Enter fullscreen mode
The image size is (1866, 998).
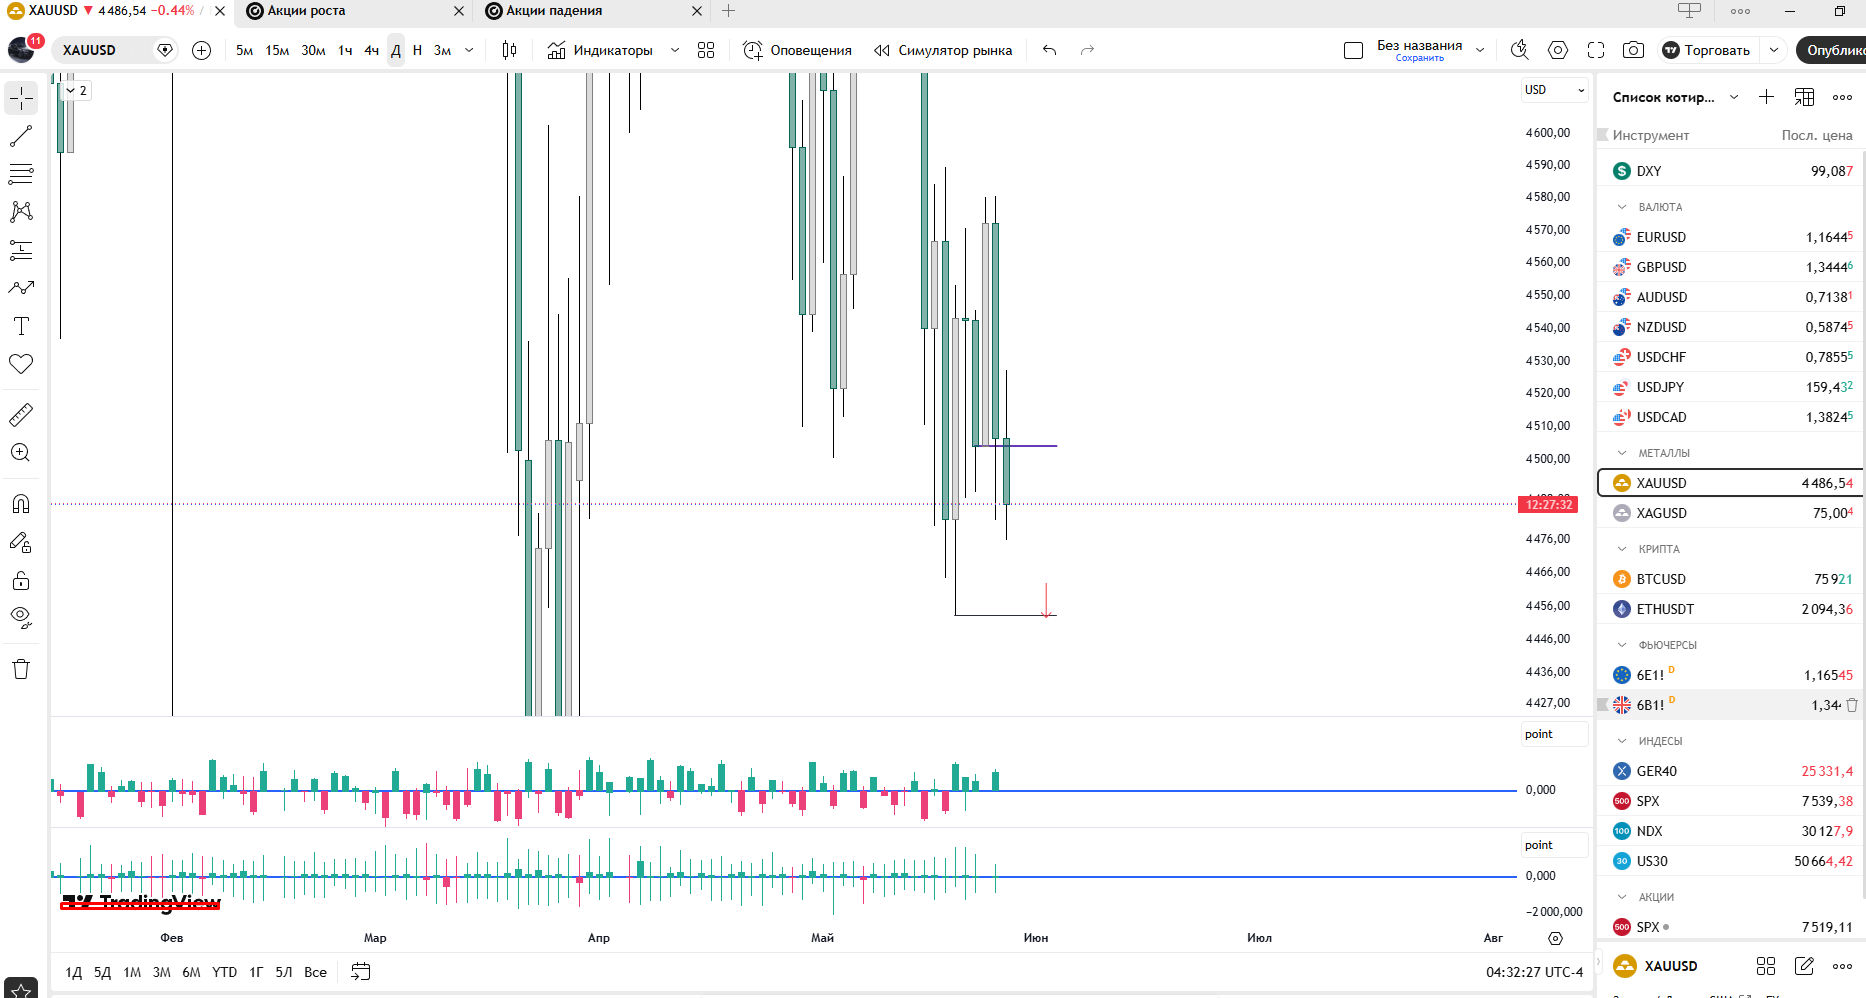[1596, 50]
